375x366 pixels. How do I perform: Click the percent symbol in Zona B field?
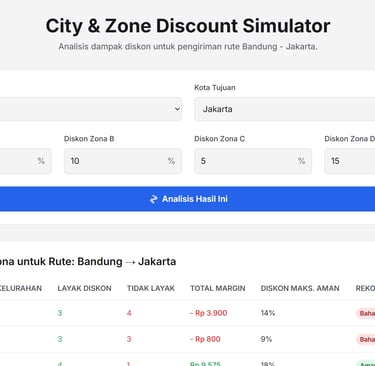171,161
